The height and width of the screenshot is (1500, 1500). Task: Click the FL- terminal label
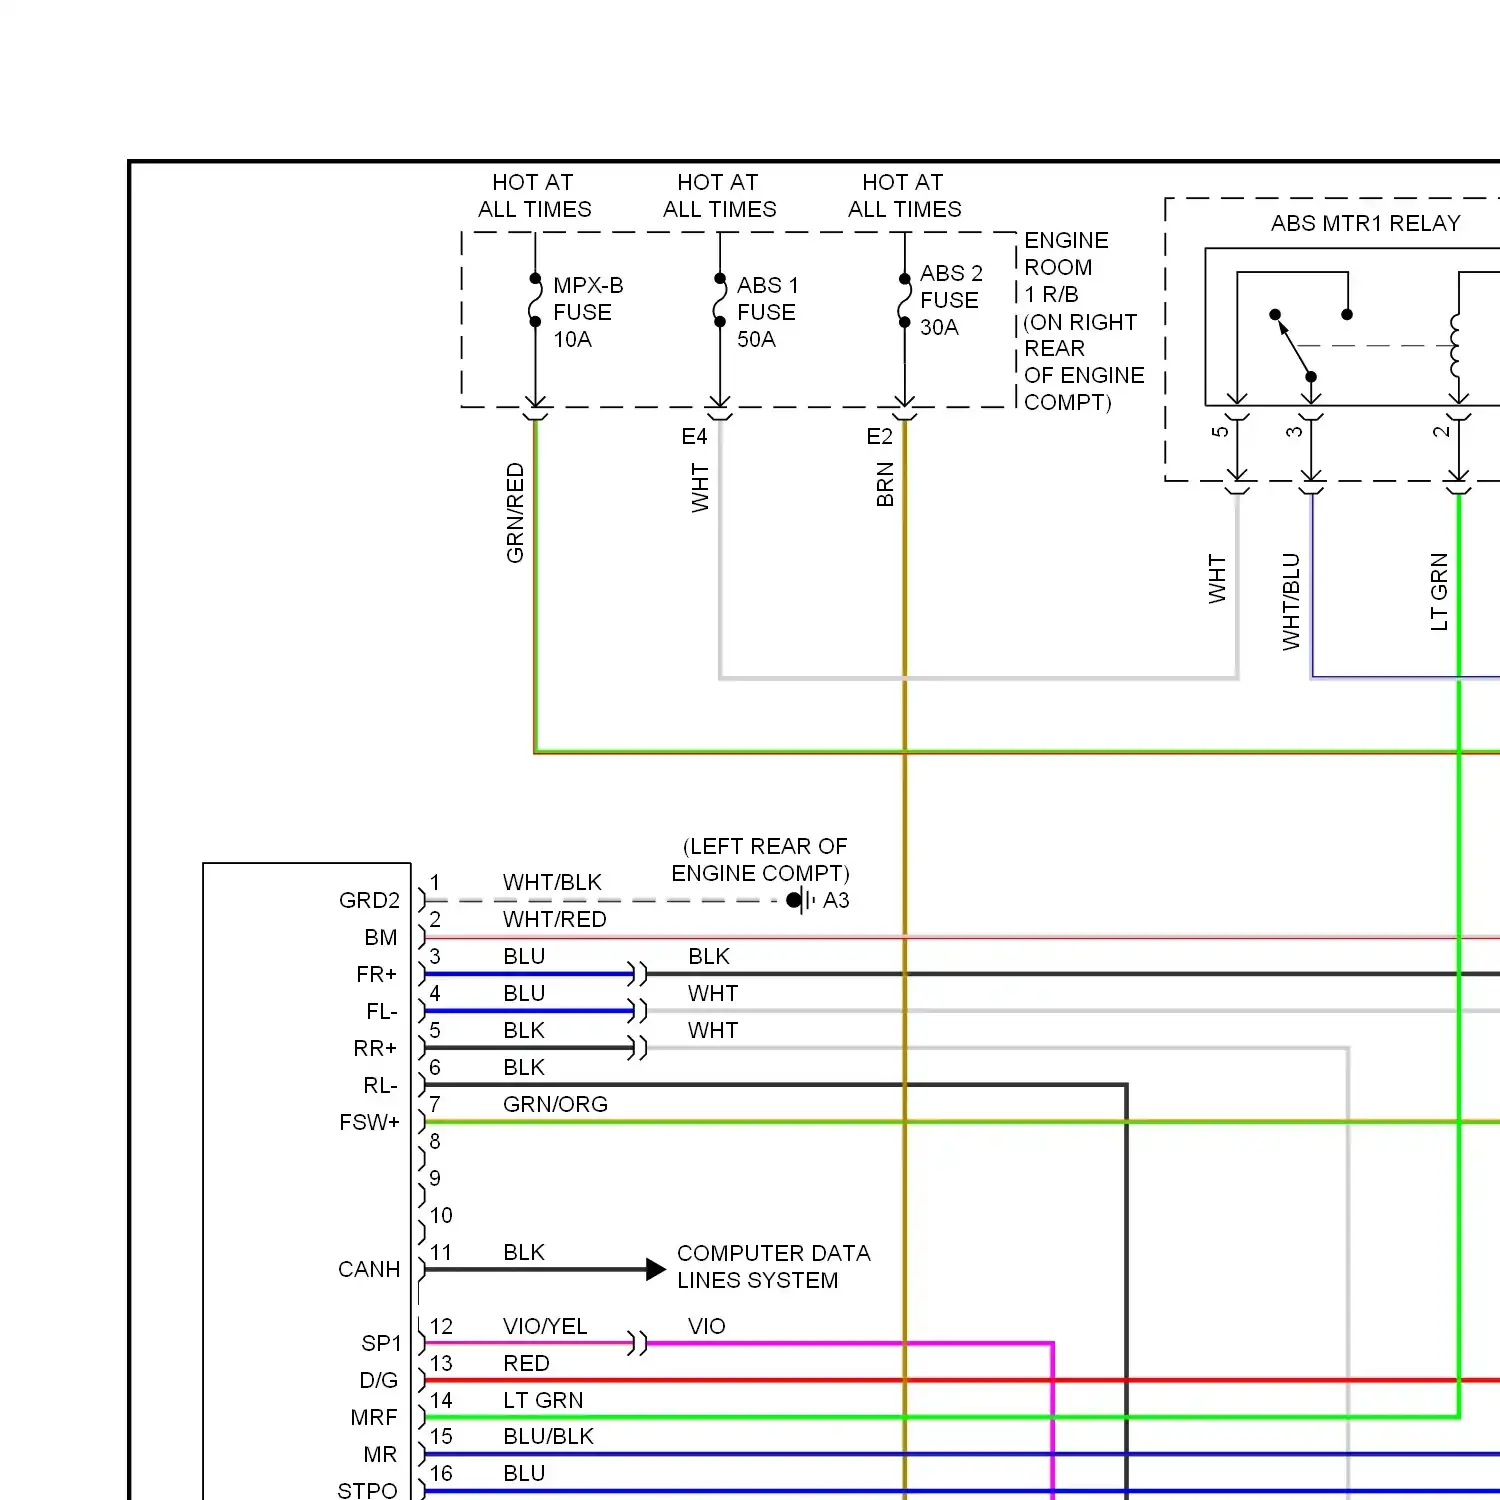coord(381,1011)
